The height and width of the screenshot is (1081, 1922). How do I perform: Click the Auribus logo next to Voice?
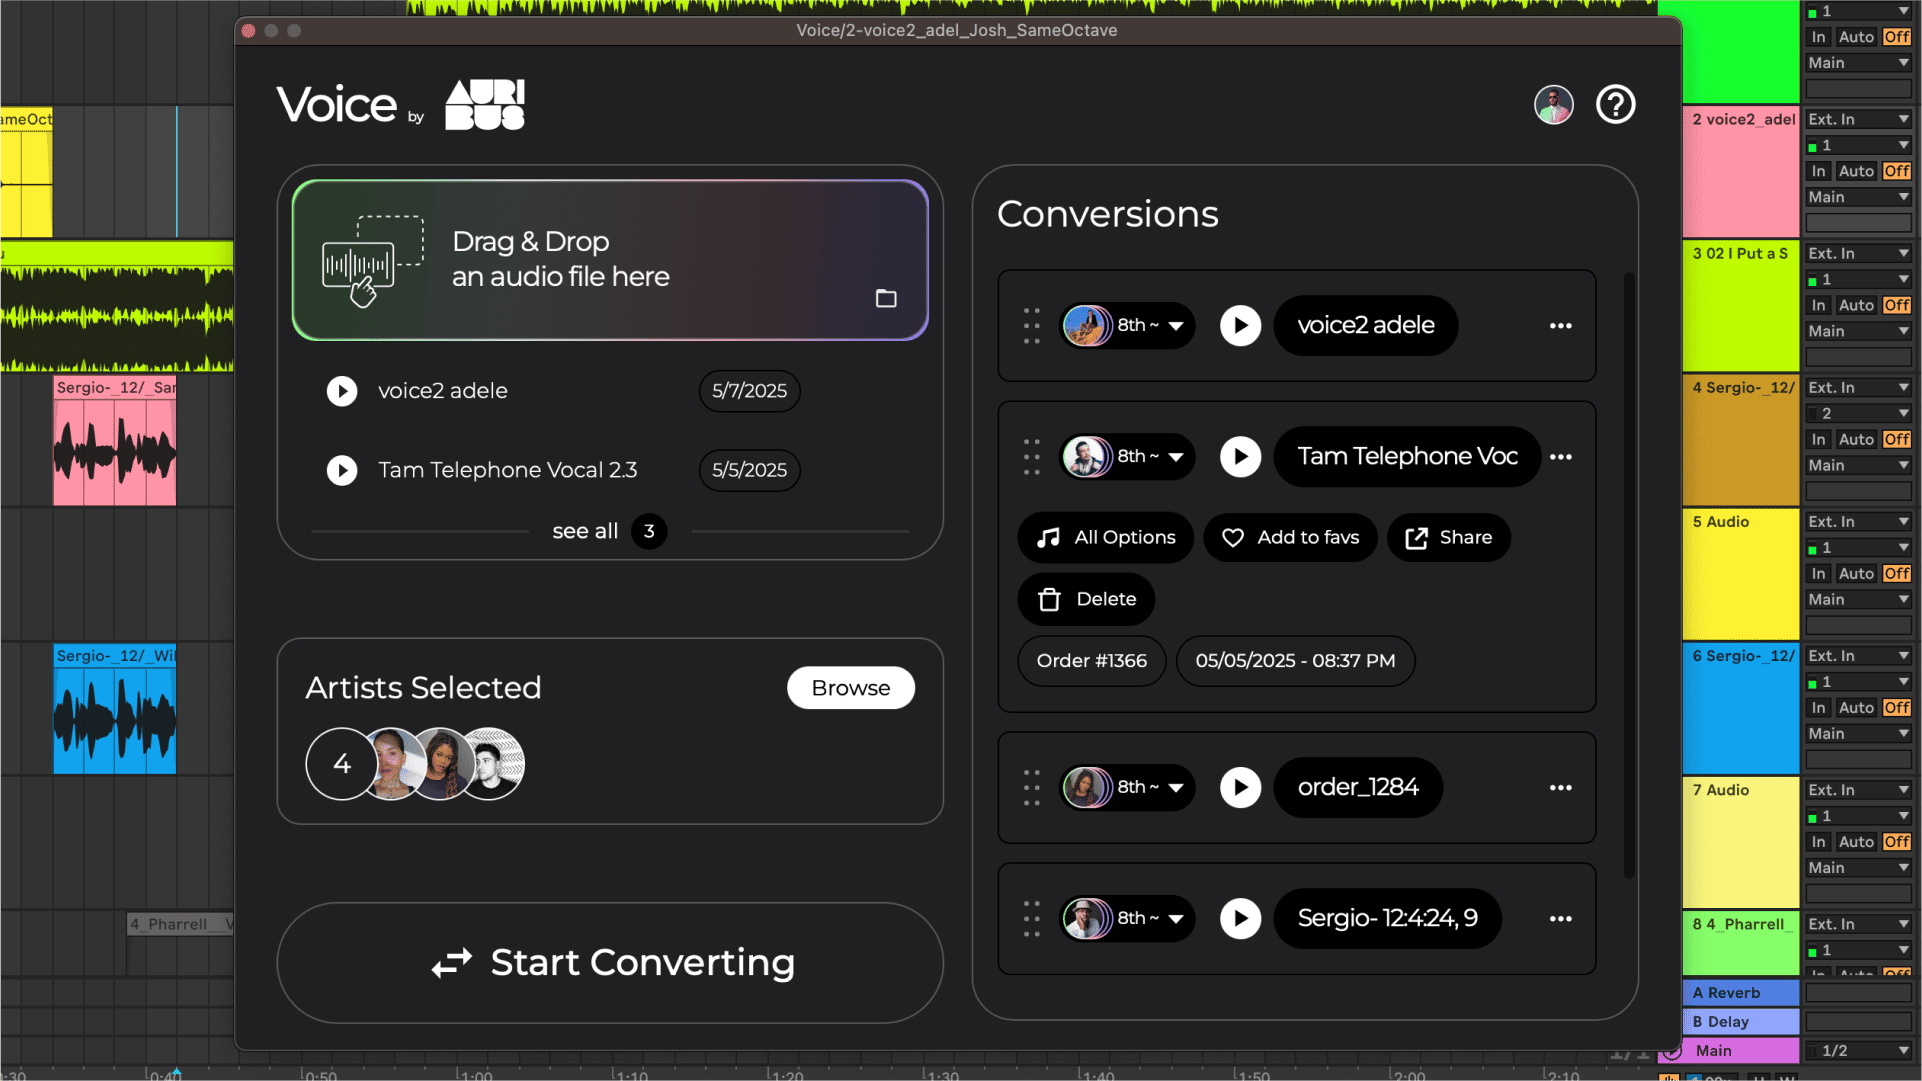(x=484, y=104)
